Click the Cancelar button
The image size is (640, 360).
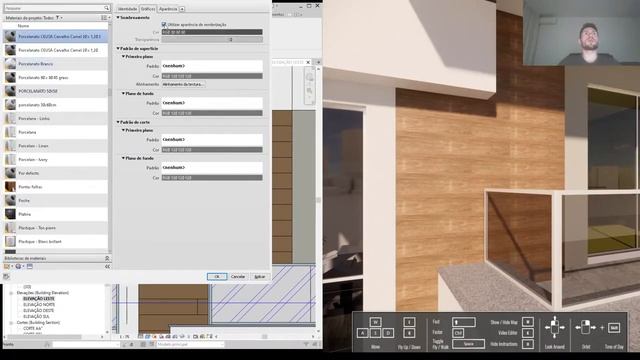click(238, 276)
